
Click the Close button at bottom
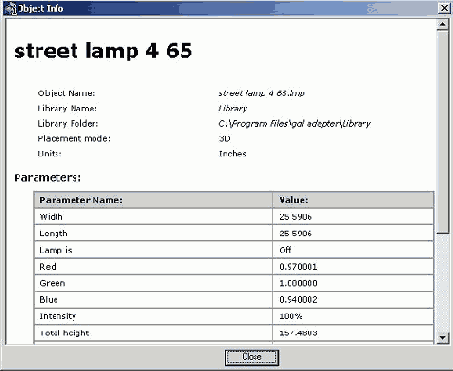tap(252, 357)
